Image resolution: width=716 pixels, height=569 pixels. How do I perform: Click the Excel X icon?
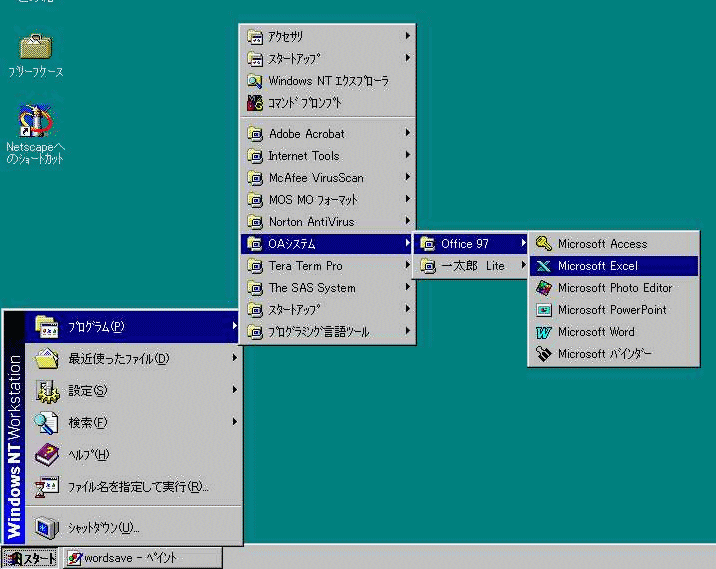(x=543, y=266)
